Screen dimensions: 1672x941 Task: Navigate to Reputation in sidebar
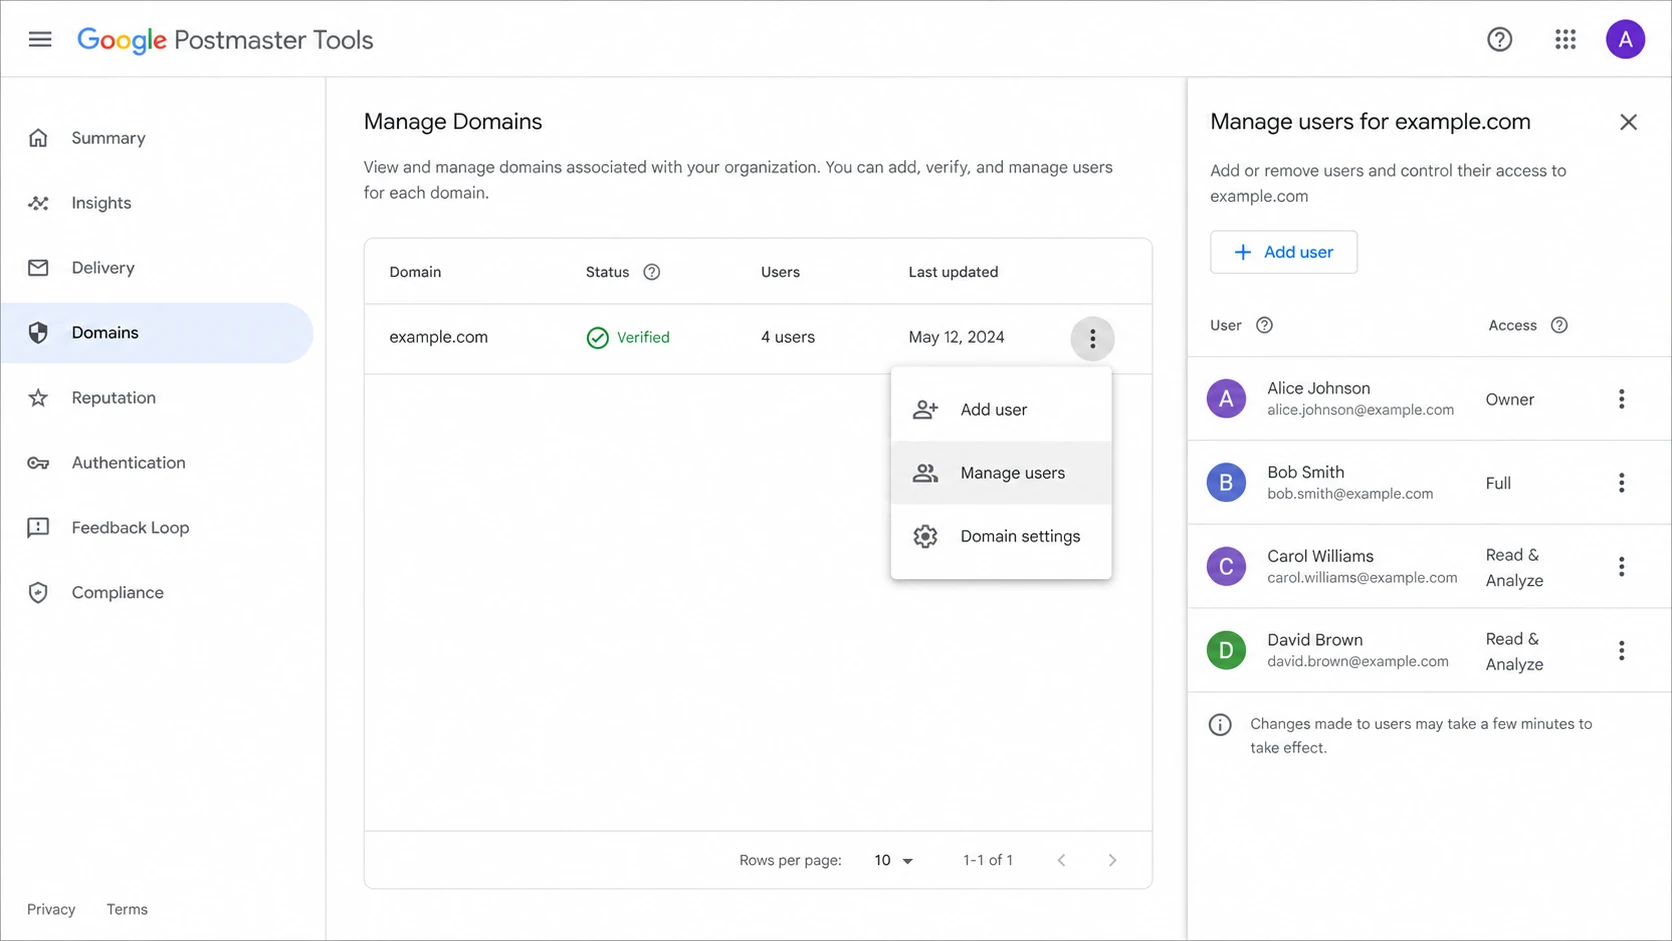[x=157, y=398]
